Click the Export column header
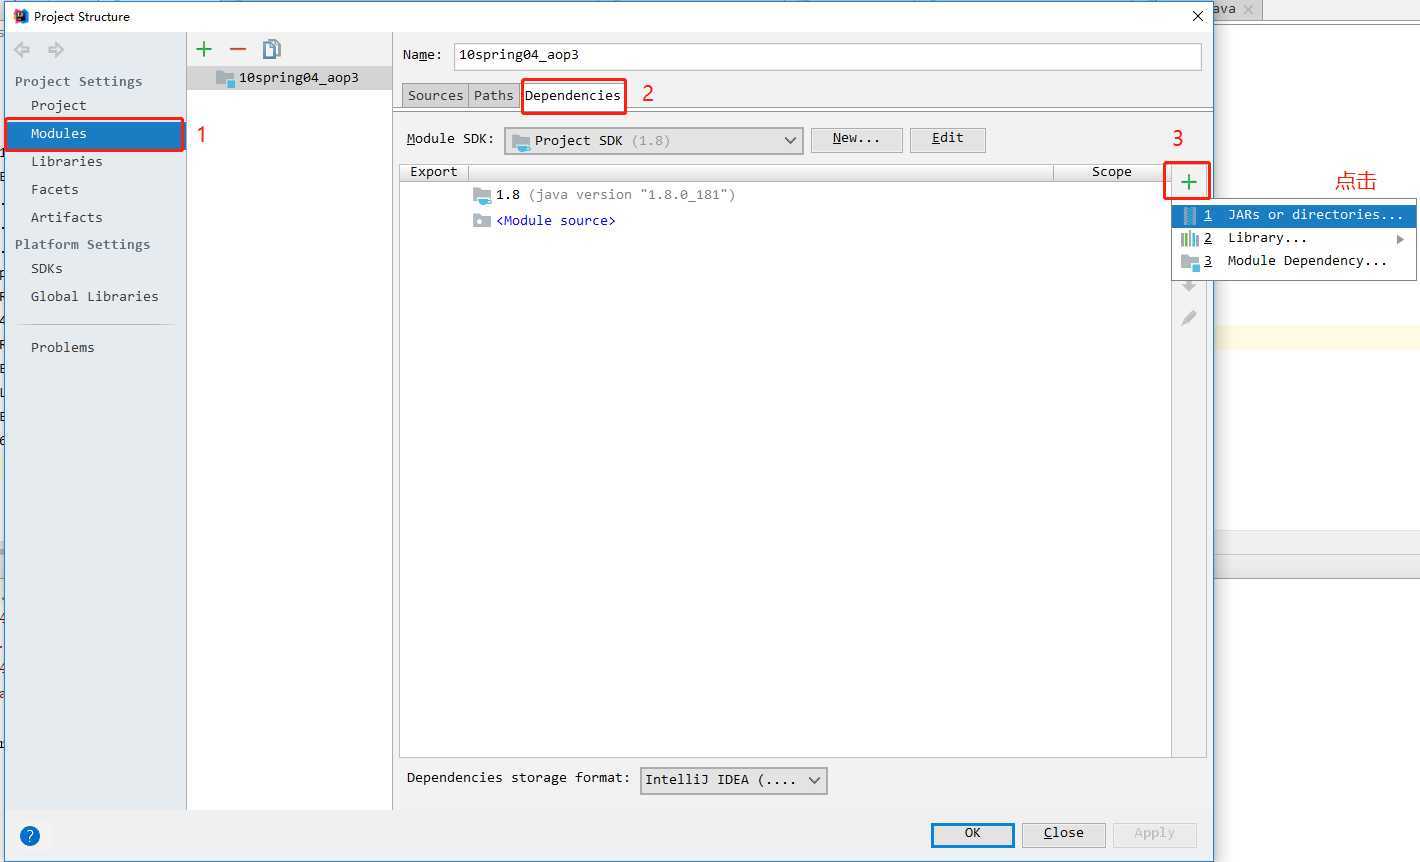The width and height of the screenshot is (1420, 862). coord(433,172)
